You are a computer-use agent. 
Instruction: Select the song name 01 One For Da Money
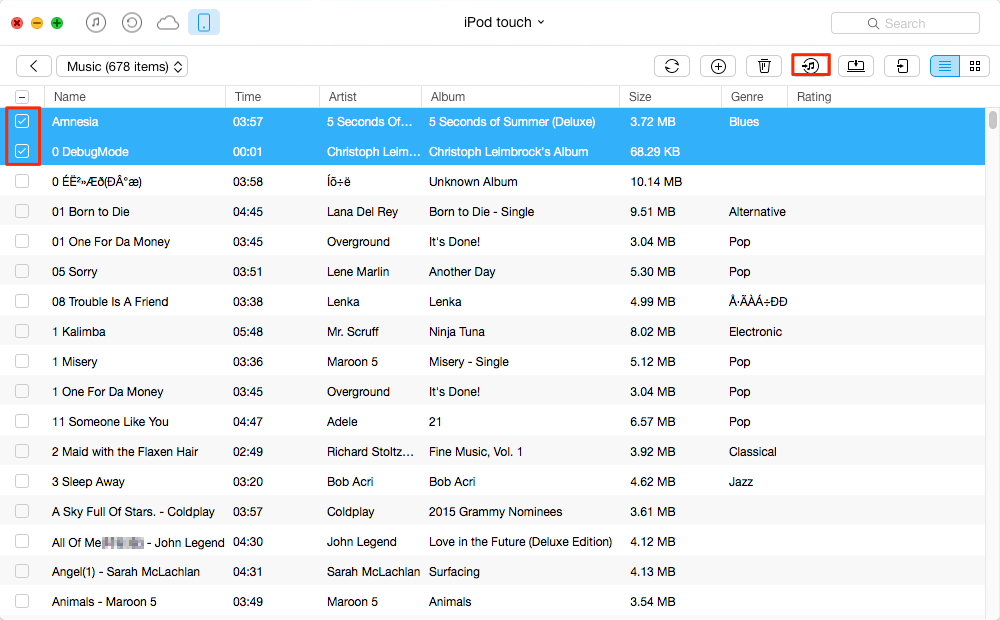[x=111, y=242]
